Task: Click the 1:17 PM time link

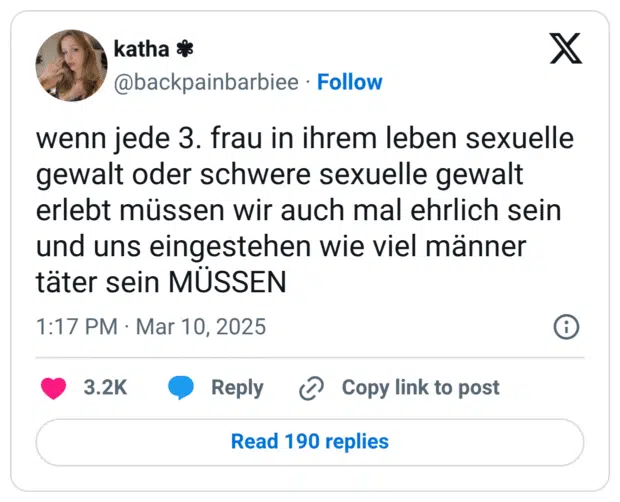Action: (x=78, y=327)
